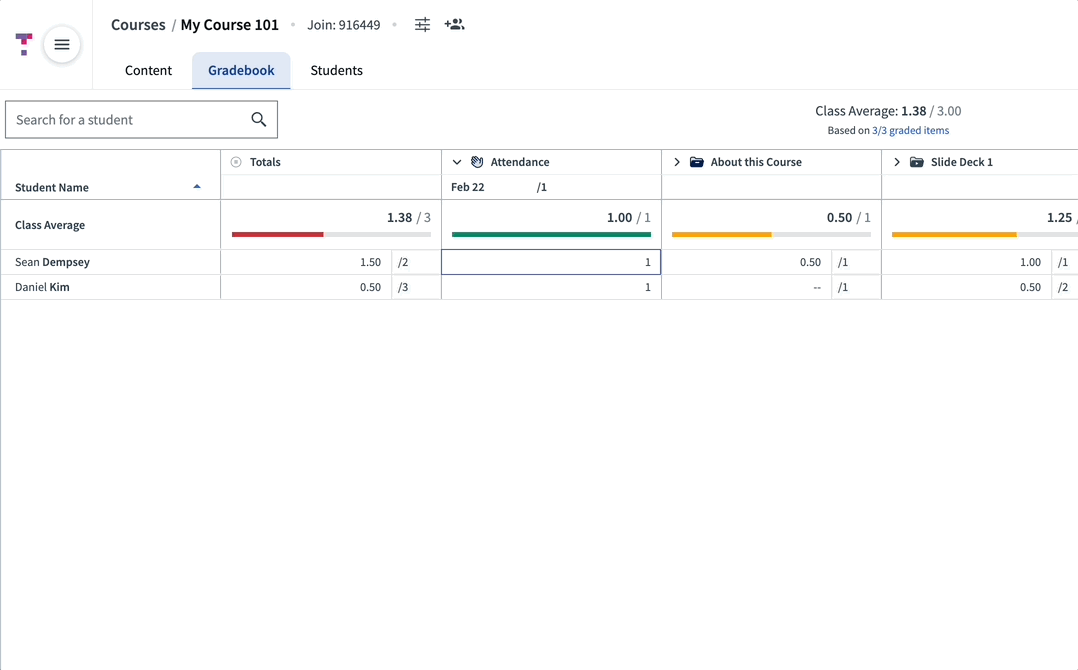Expand the About this Course column
1078x670 pixels.
[x=676, y=162]
